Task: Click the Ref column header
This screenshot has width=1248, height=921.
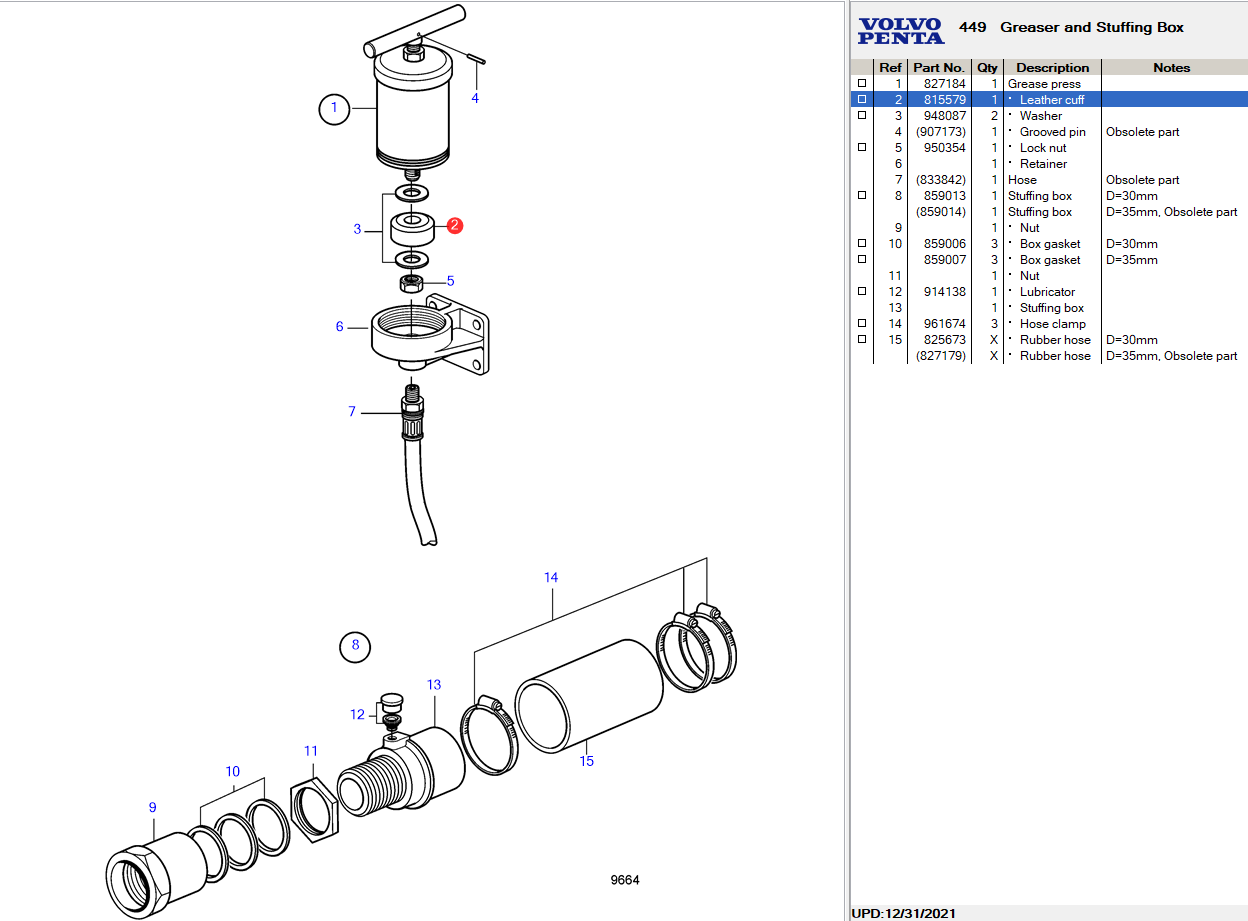Action: [890, 68]
